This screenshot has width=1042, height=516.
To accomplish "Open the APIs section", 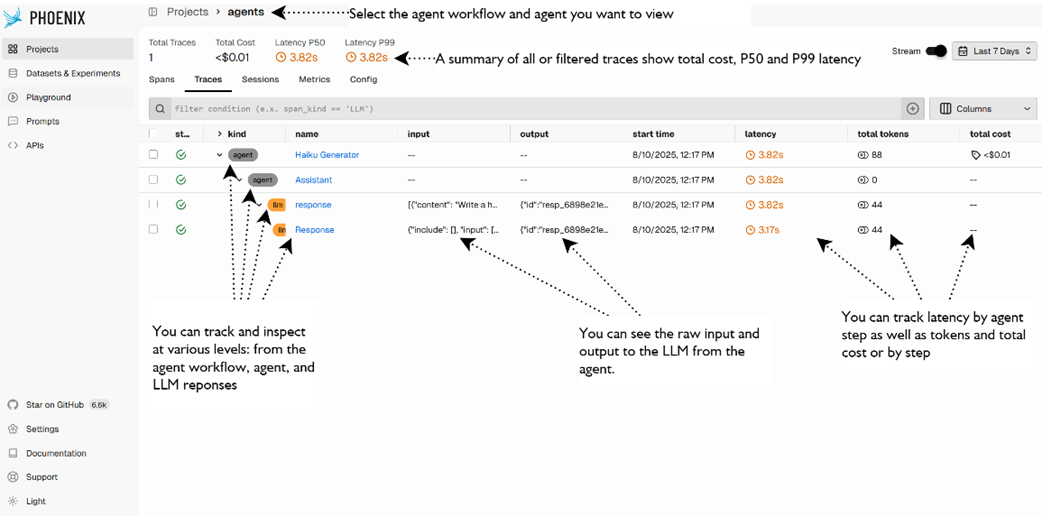I will (x=35, y=145).
